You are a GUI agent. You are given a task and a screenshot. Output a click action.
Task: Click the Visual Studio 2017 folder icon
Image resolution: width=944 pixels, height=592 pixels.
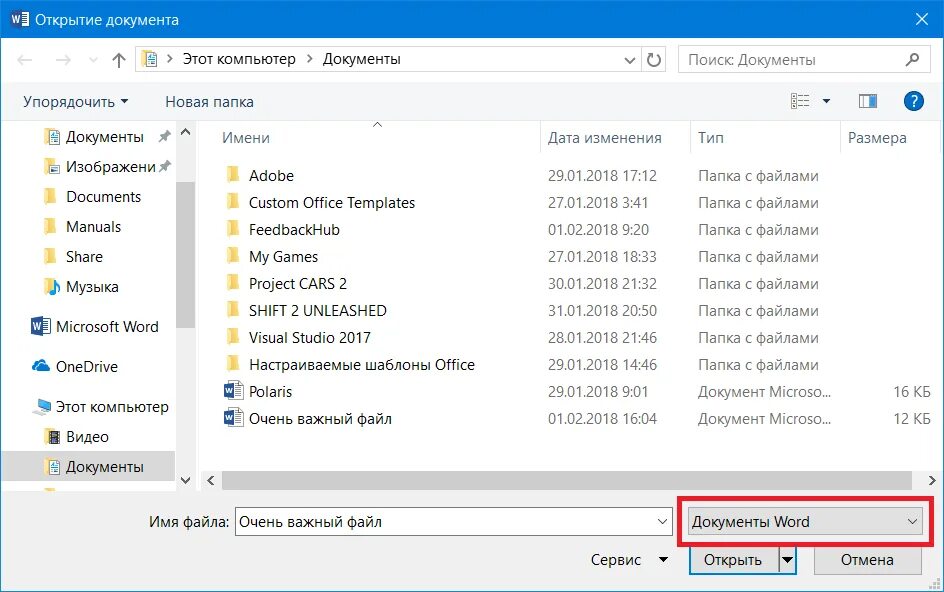coord(233,337)
